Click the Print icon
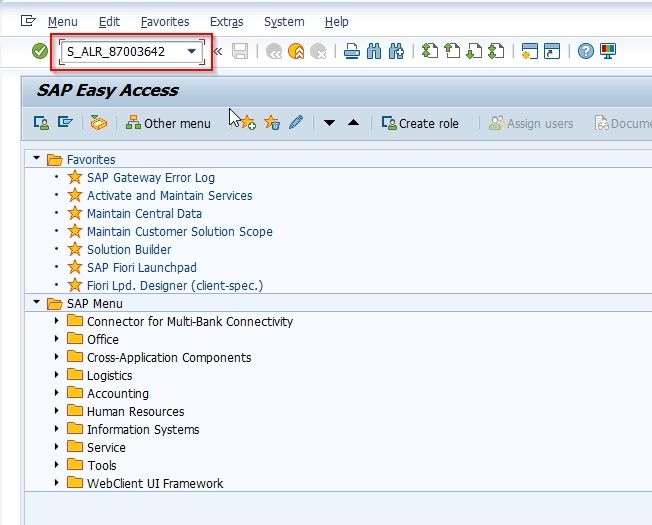This screenshot has width=652, height=525. 352,52
